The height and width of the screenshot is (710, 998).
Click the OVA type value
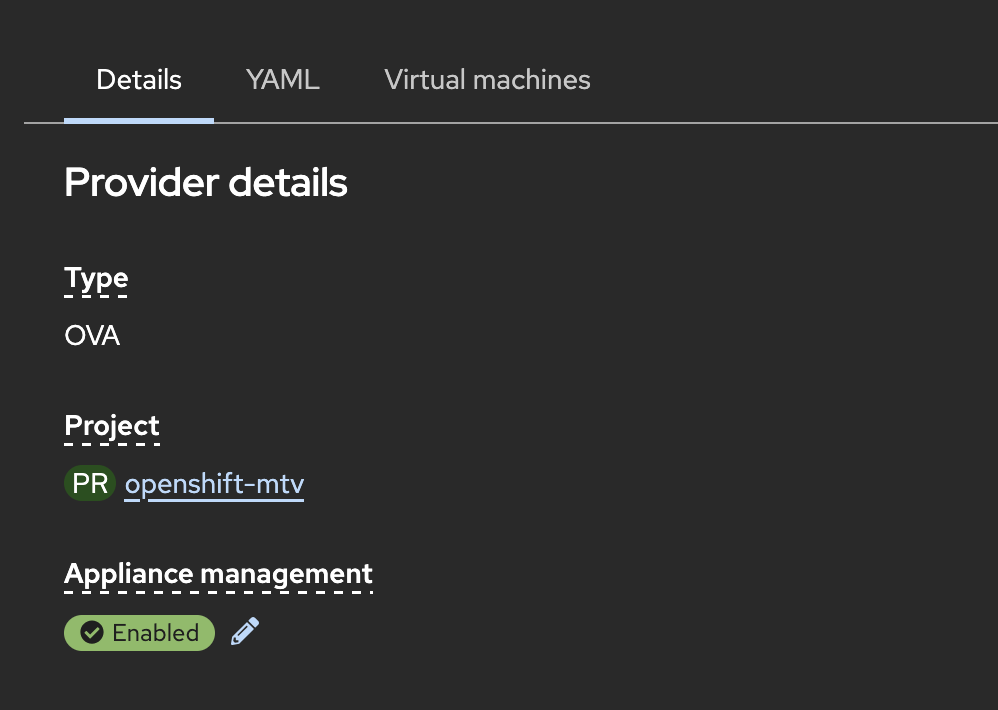coord(92,336)
